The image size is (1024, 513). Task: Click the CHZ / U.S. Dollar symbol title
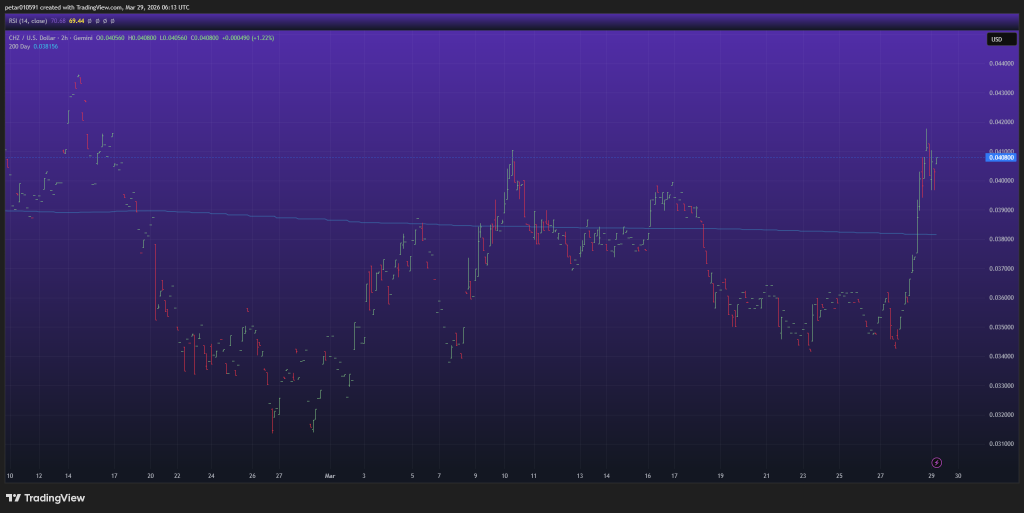pyautogui.click(x=36, y=37)
